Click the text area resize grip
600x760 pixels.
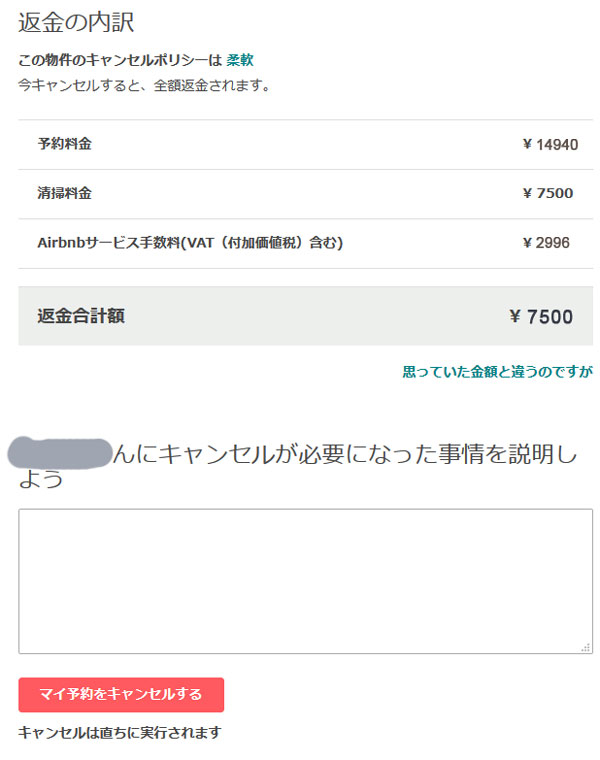click(586, 648)
